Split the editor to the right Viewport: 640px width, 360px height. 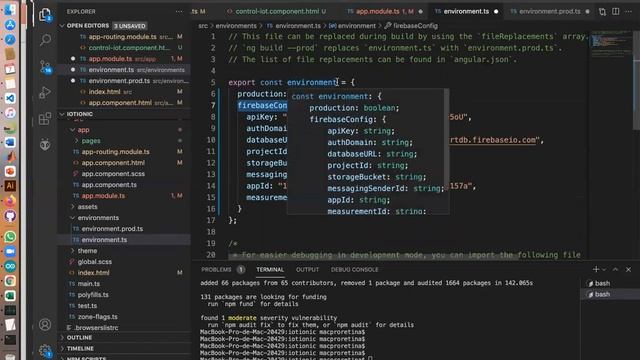point(616,11)
